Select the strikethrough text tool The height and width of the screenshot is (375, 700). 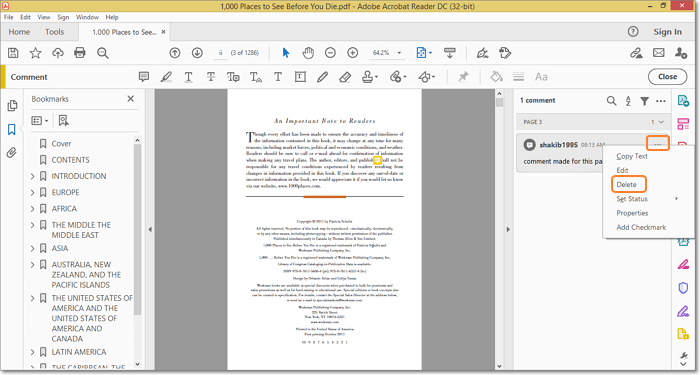pyautogui.click(x=211, y=77)
